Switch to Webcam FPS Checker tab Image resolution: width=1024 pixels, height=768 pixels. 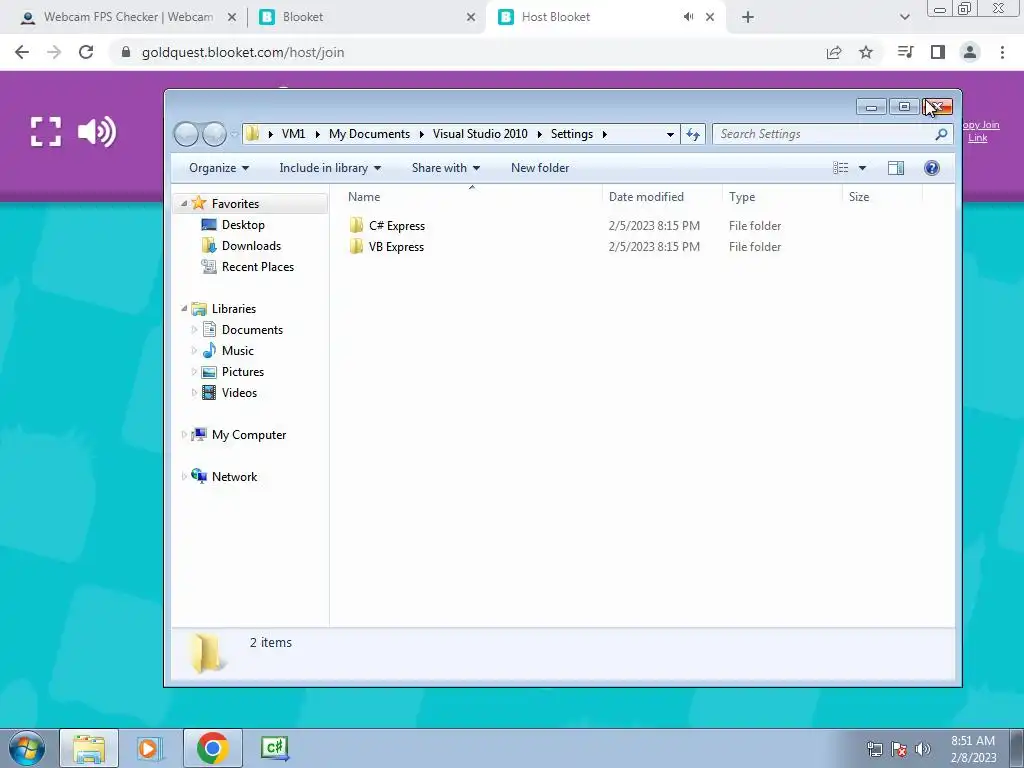click(127, 17)
